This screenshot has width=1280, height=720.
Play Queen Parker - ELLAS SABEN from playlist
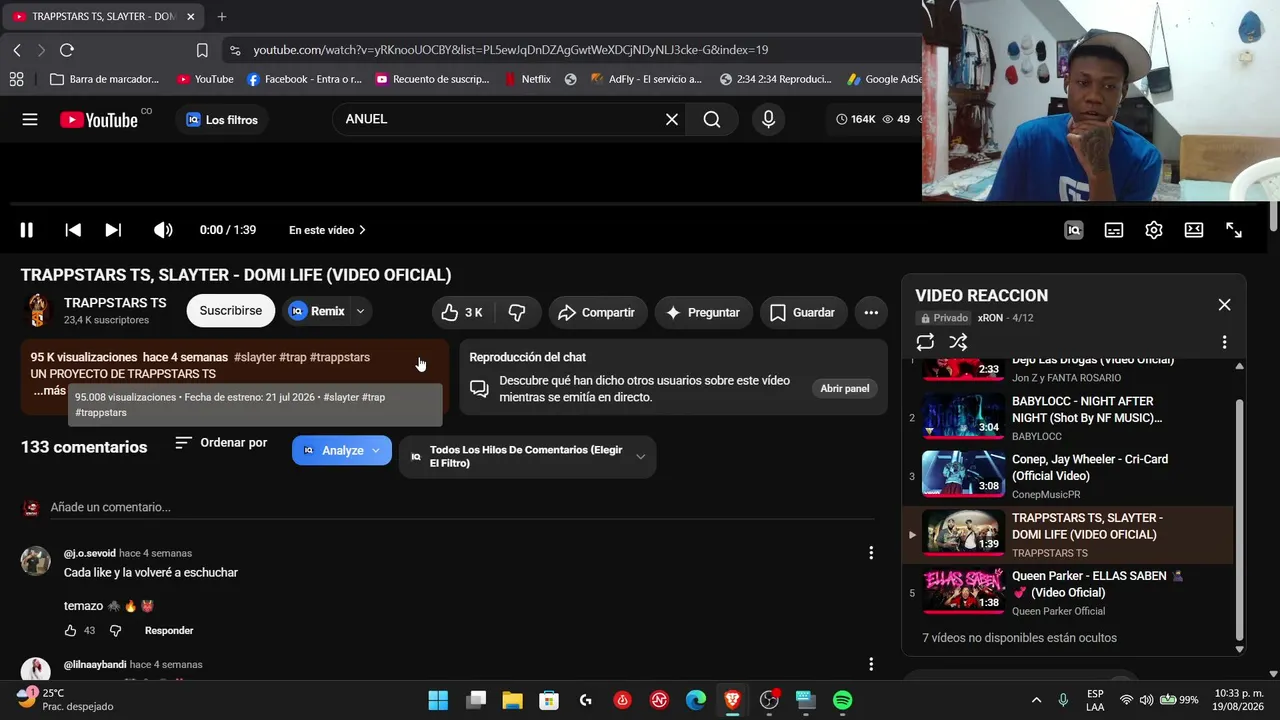pos(1069,592)
